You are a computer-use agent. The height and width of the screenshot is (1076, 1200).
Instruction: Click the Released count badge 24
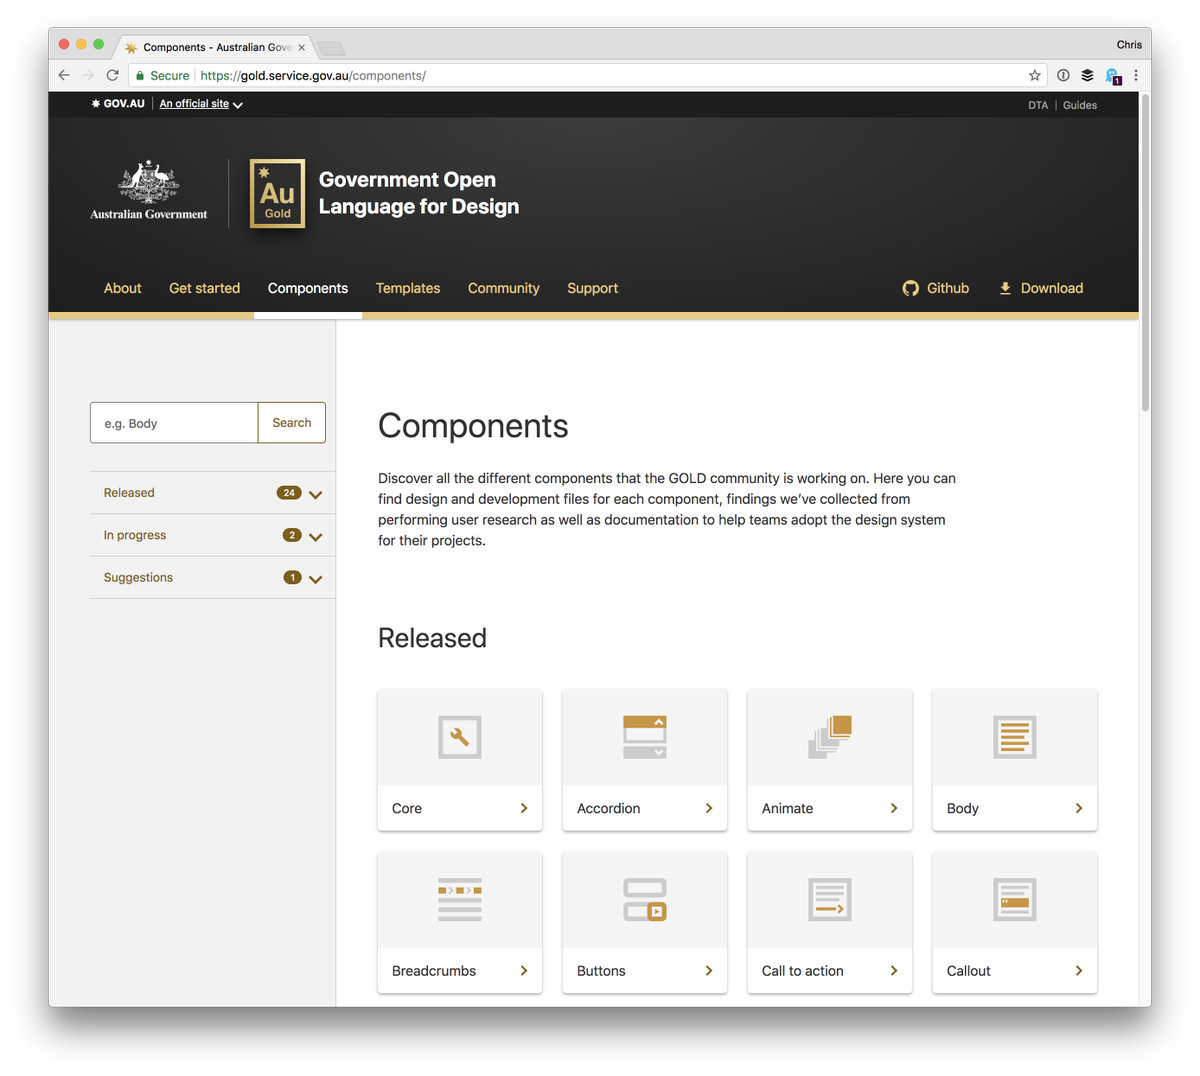[289, 493]
